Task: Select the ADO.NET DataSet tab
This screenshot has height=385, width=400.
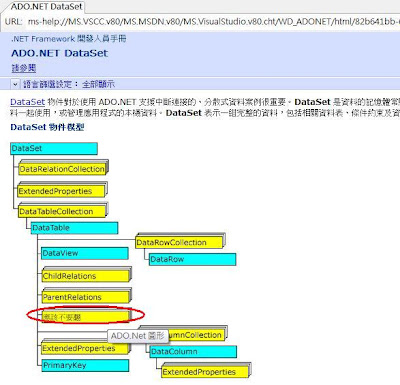Action: (x=46, y=7)
